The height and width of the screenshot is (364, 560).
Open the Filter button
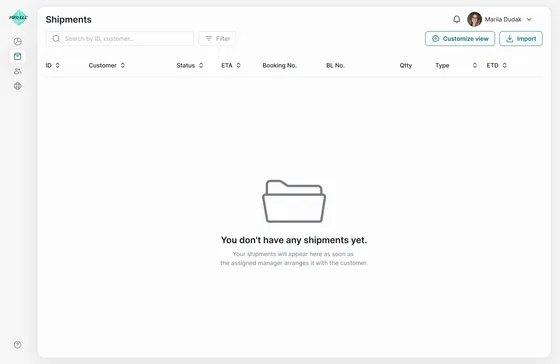217,39
